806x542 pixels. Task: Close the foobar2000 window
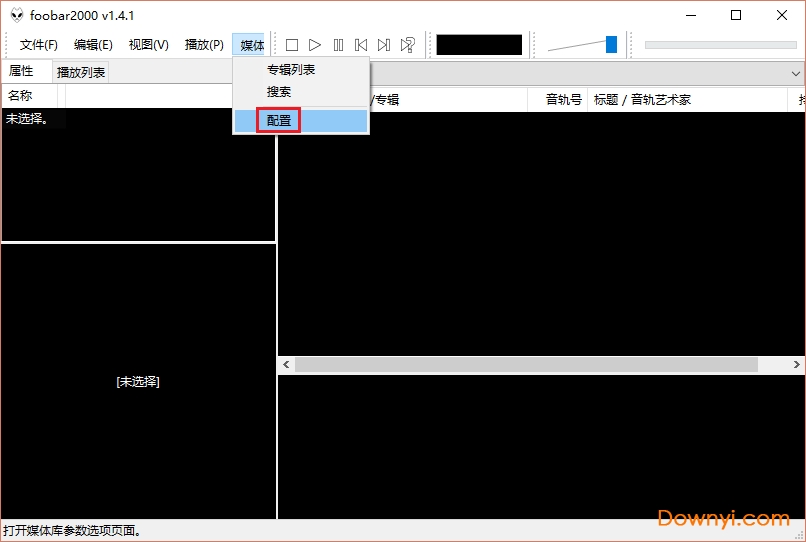(782, 15)
